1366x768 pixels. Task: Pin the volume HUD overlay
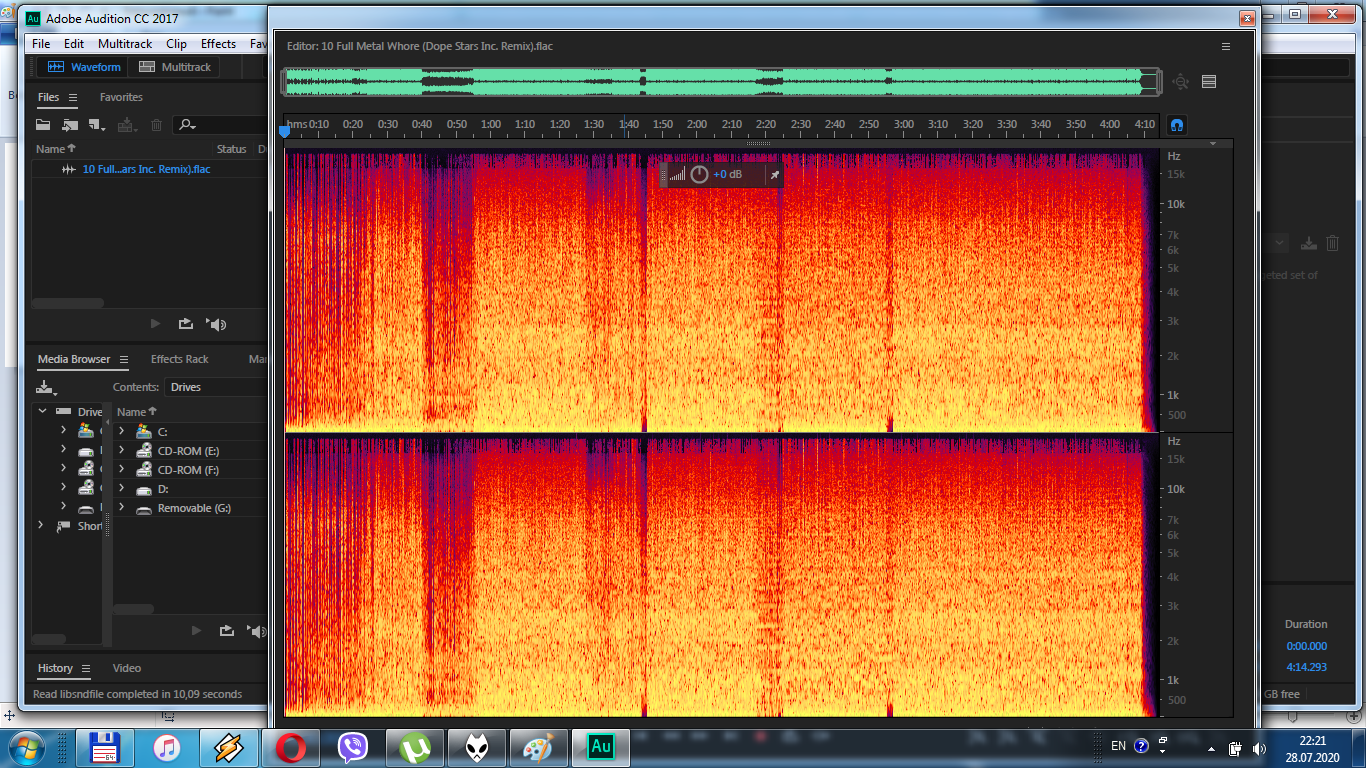coord(774,174)
